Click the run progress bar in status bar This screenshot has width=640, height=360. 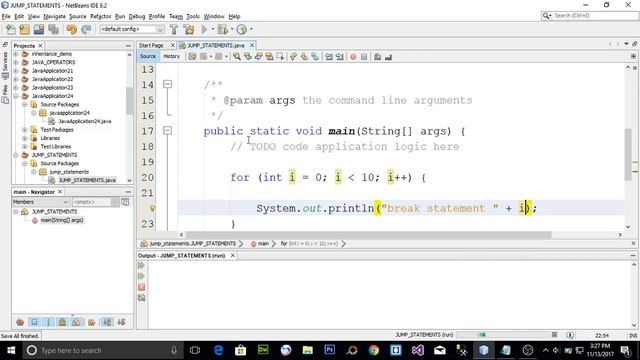tap(502, 335)
